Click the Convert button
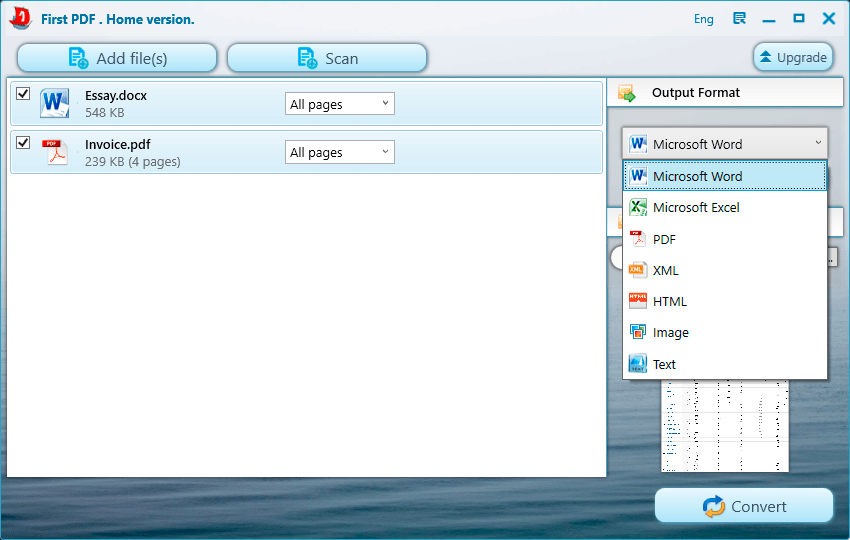 [744, 506]
